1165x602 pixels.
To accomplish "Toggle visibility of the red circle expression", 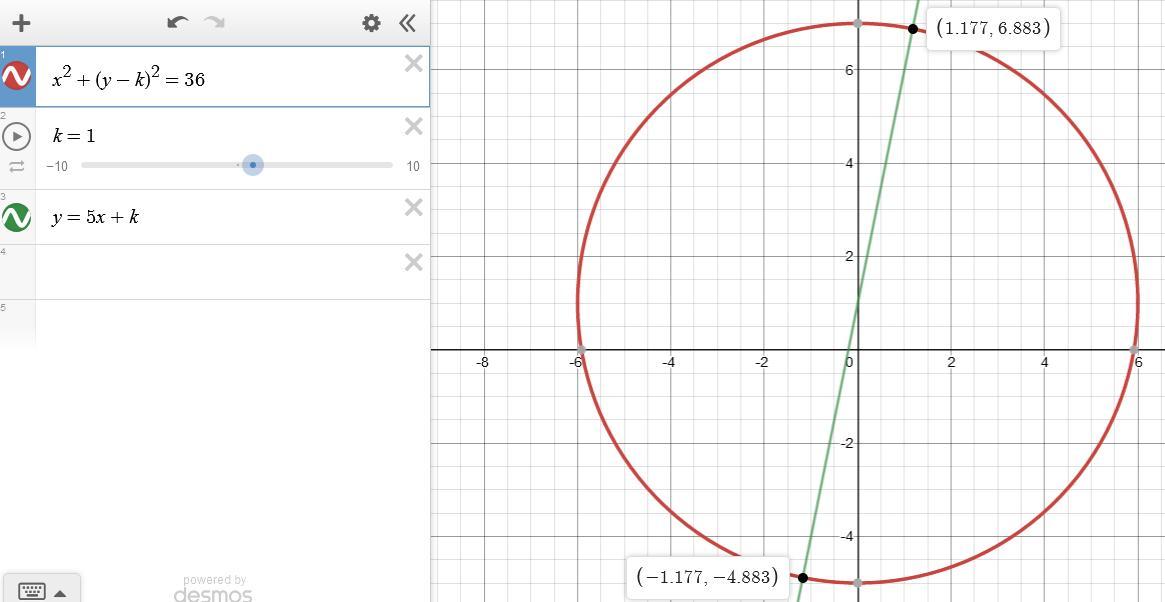I will (x=16, y=76).
